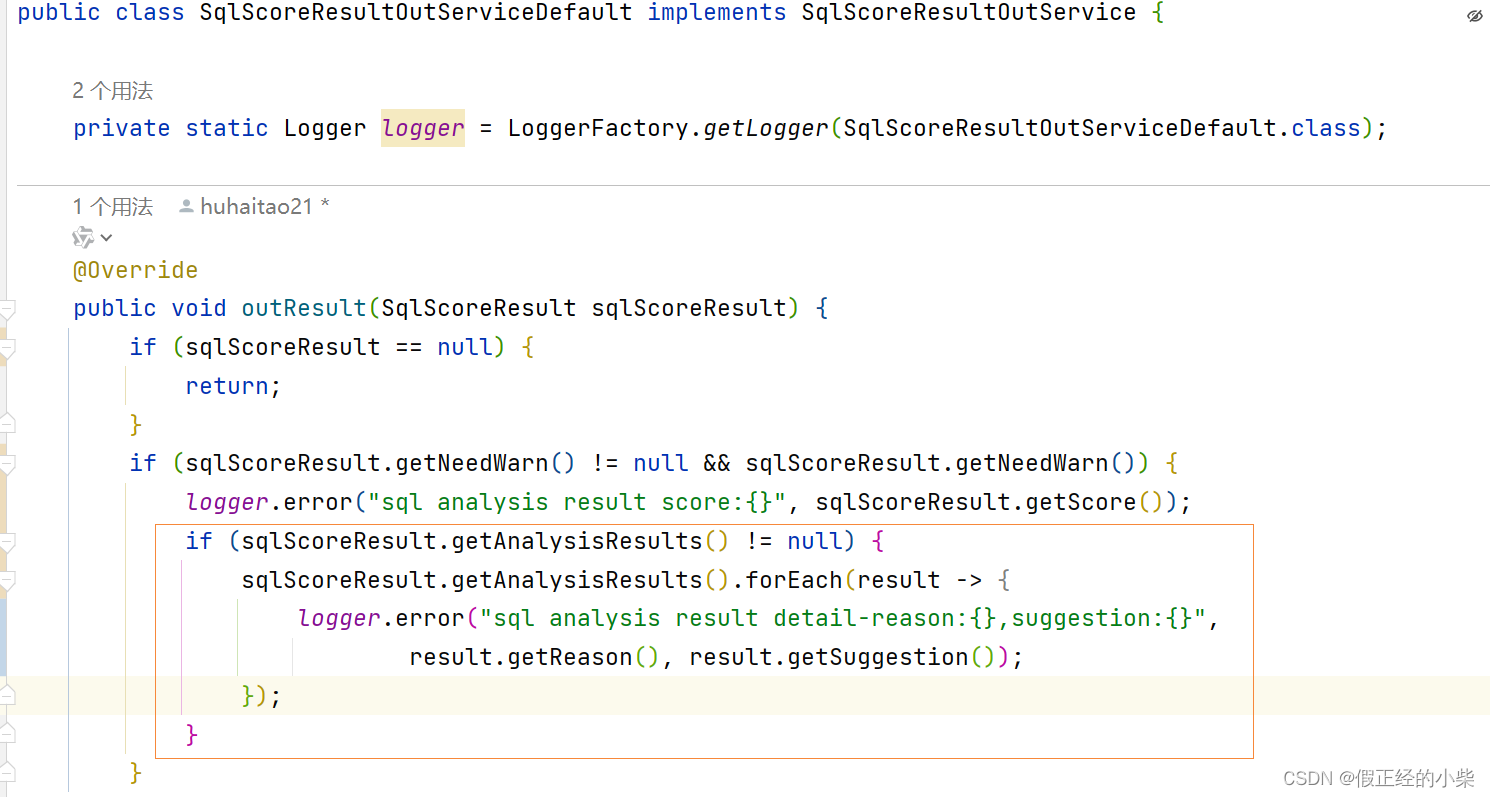Open the dropdown chevron beside the AI icon
This screenshot has height=797, width=1490.
(x=106, y=238)
